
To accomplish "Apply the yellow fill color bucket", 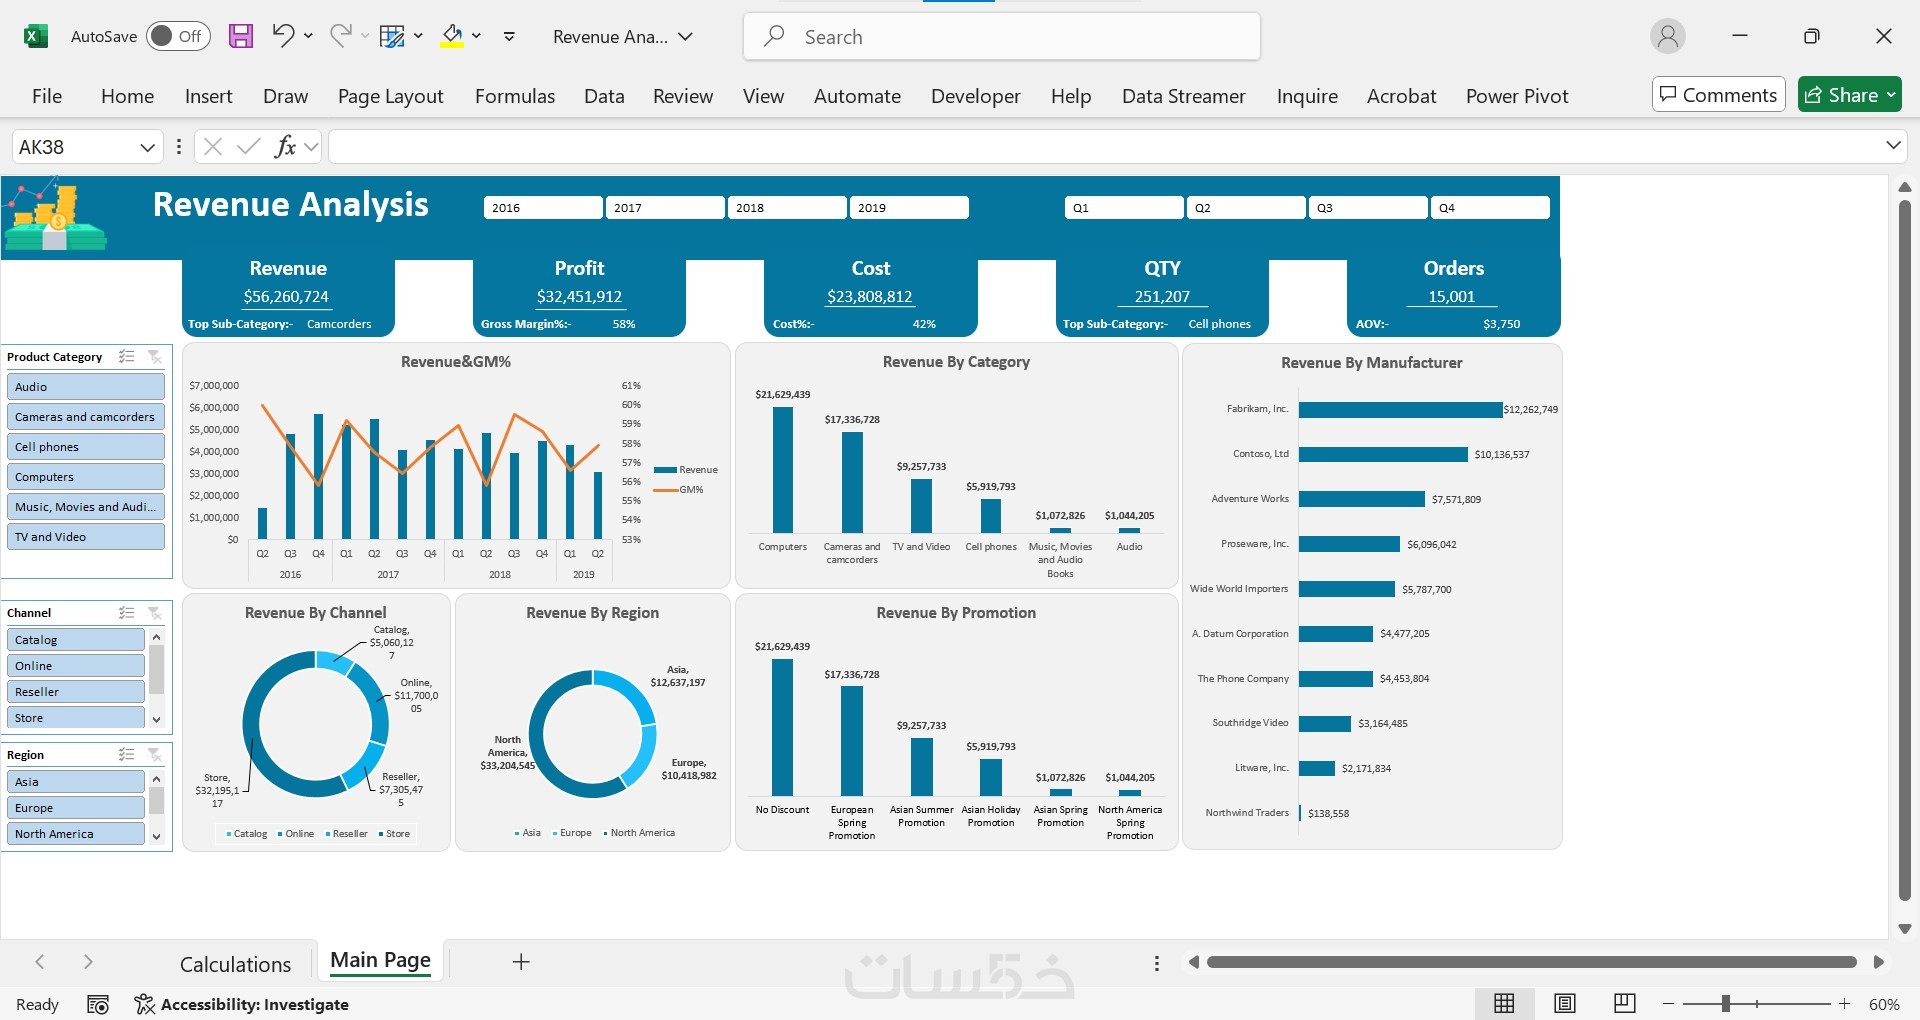I will [x=453, y=37].
